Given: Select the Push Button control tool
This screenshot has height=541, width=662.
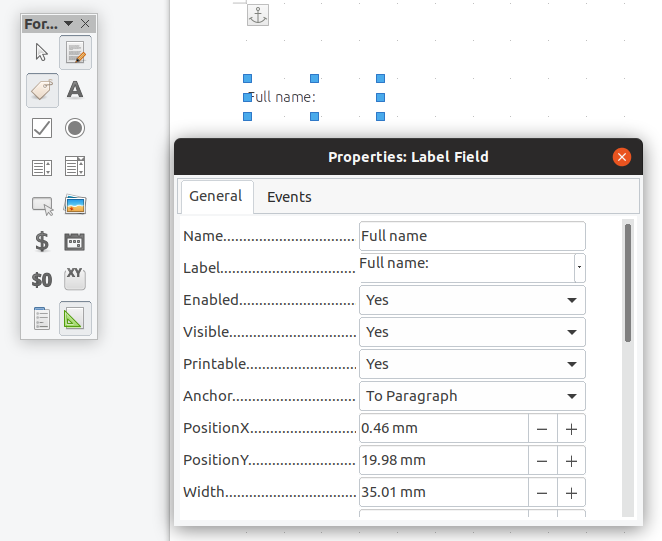Looking at the screenshot, I should click(42, 205).
